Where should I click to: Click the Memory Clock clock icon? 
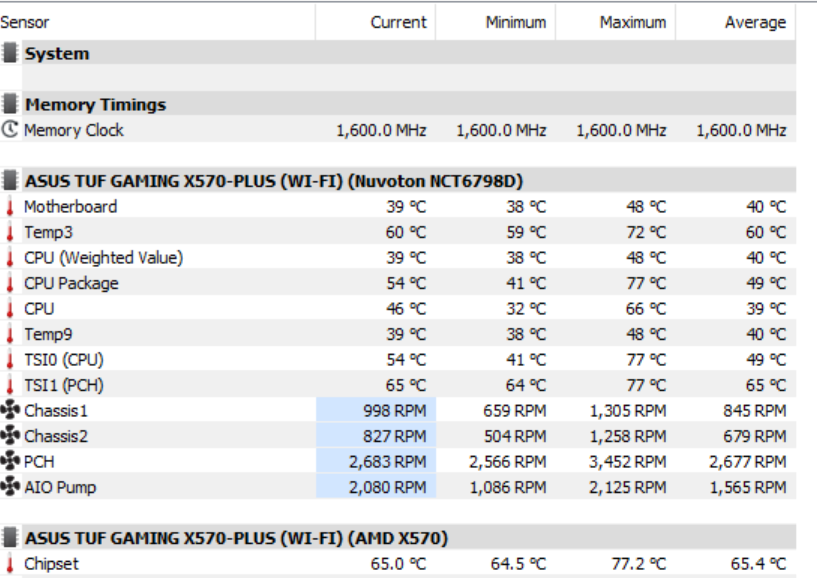pos(9,129)
